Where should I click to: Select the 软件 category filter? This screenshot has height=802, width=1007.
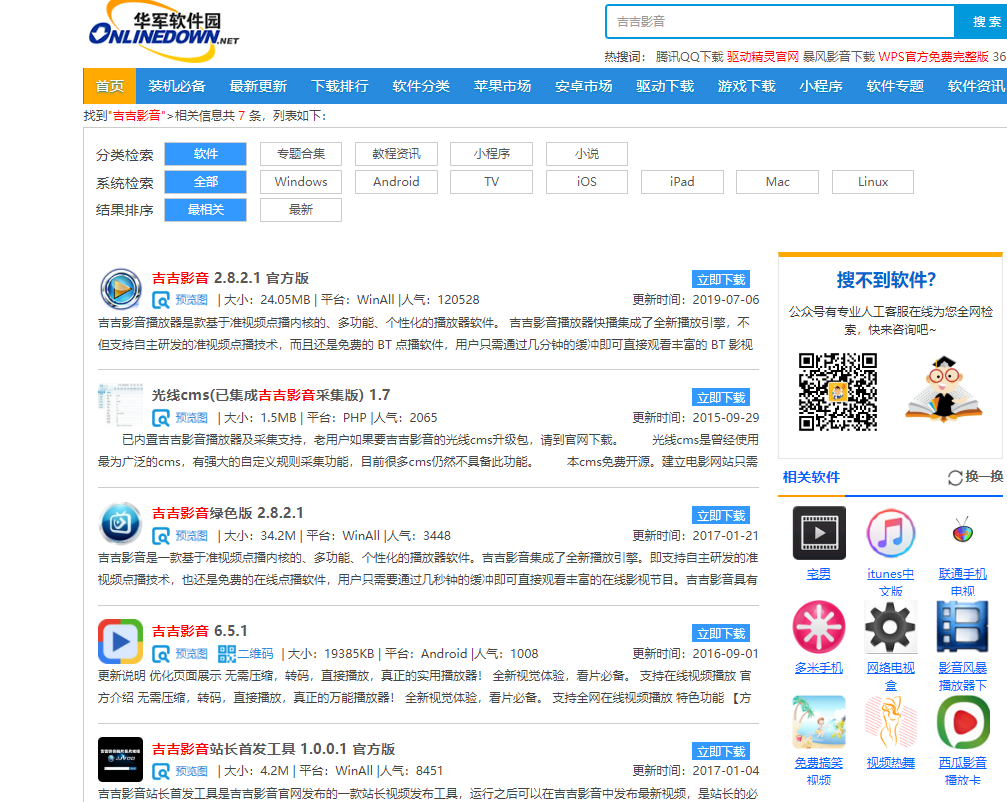206,154
